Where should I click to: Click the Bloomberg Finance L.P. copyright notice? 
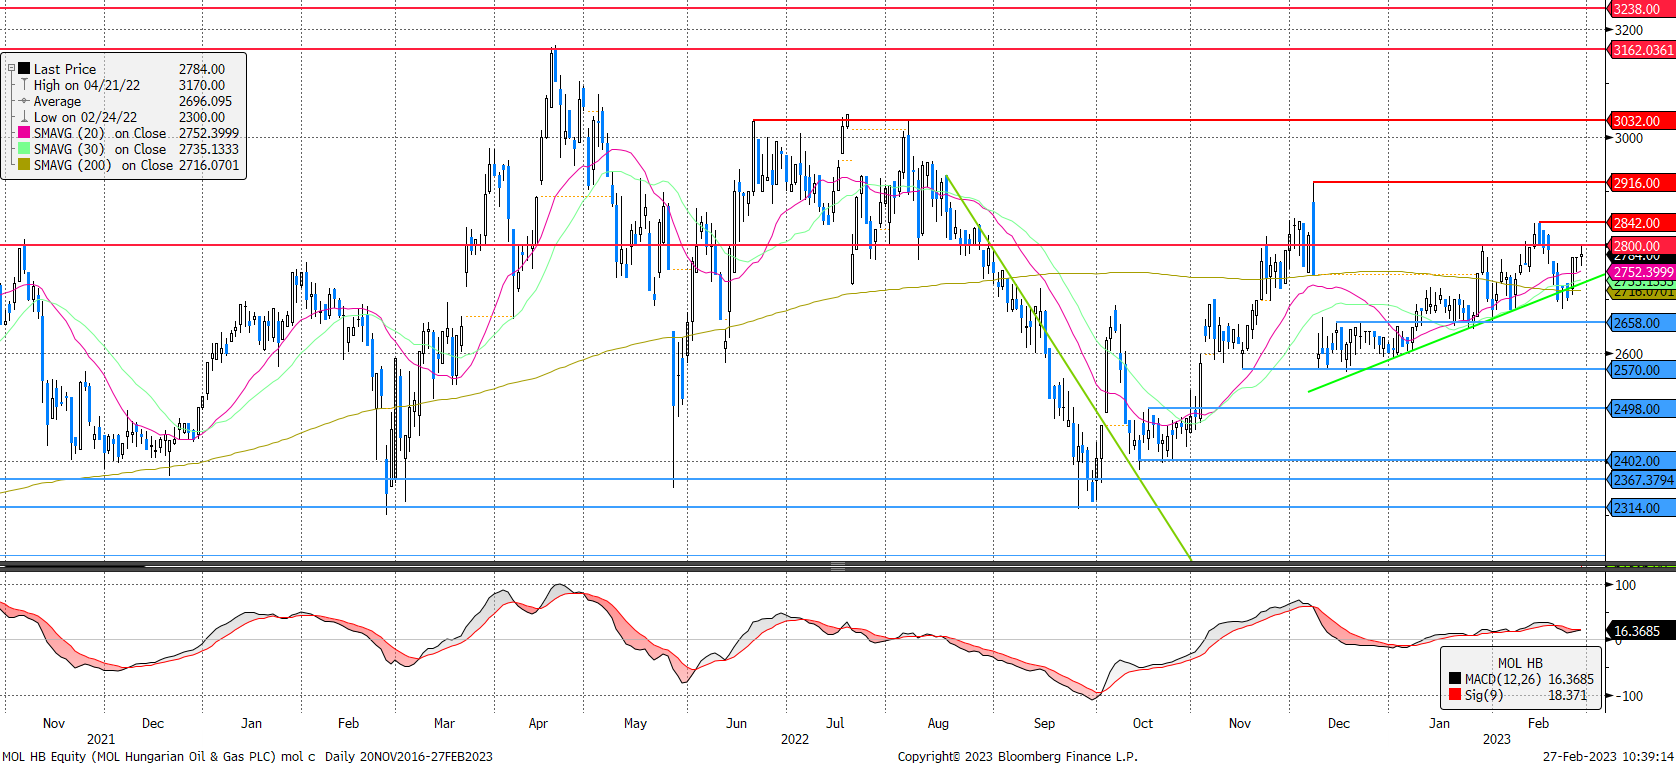[x=1017, y=756]
